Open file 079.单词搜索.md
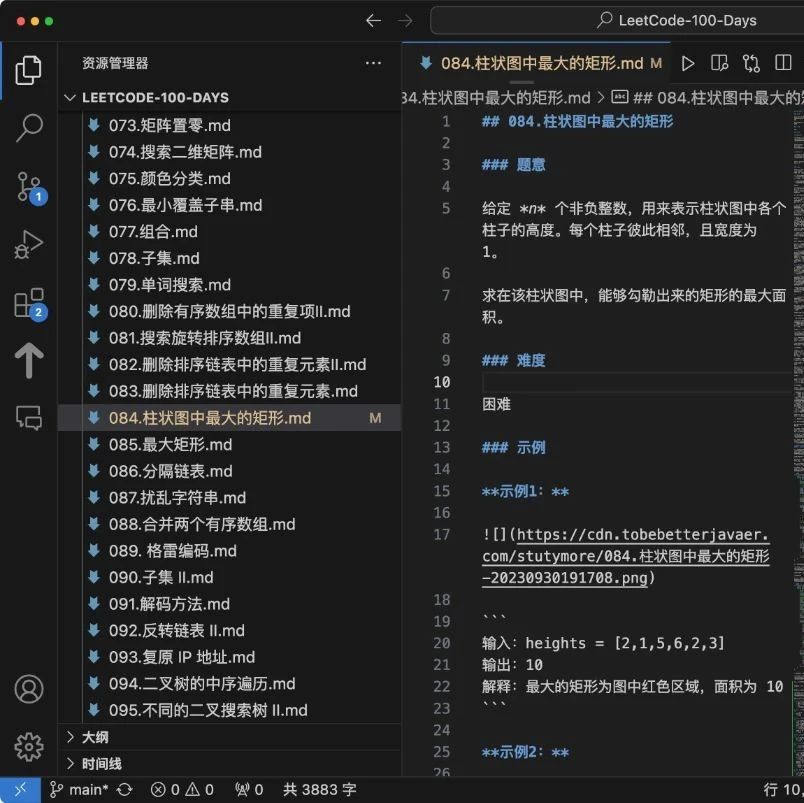This screenshot has height=803, width=804. (x=230, y=285)
